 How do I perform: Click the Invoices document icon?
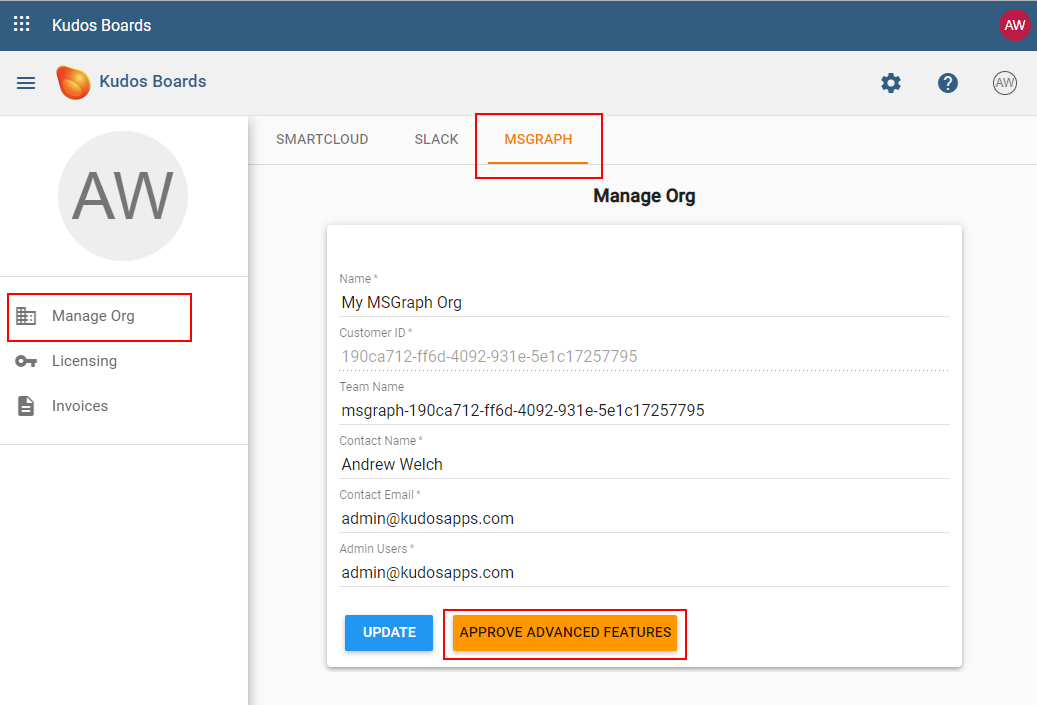click(26, 405)
